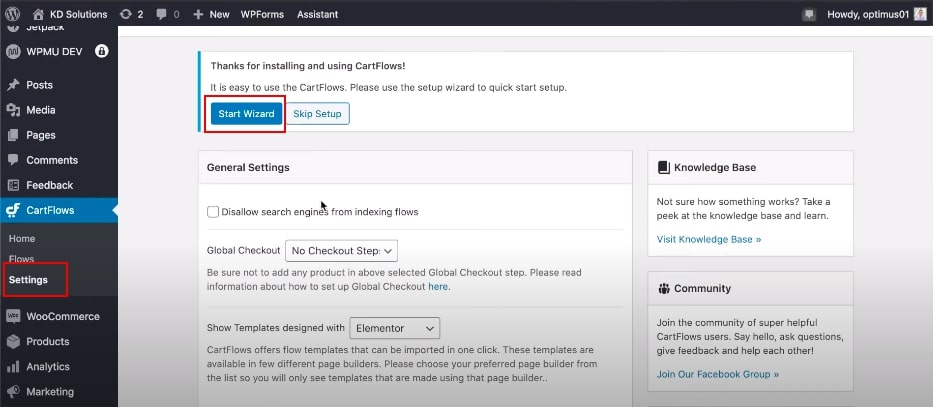Screen dimensions: 933x407
Task: Click the Global Checkout 'here' link
Action: point(438,286)
